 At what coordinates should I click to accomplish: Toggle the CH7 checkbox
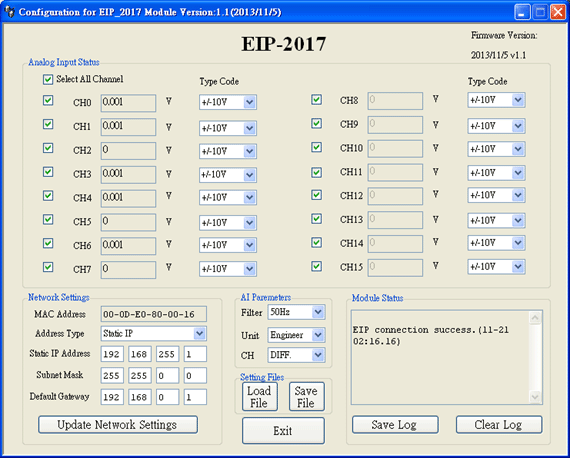pos(48,267)
